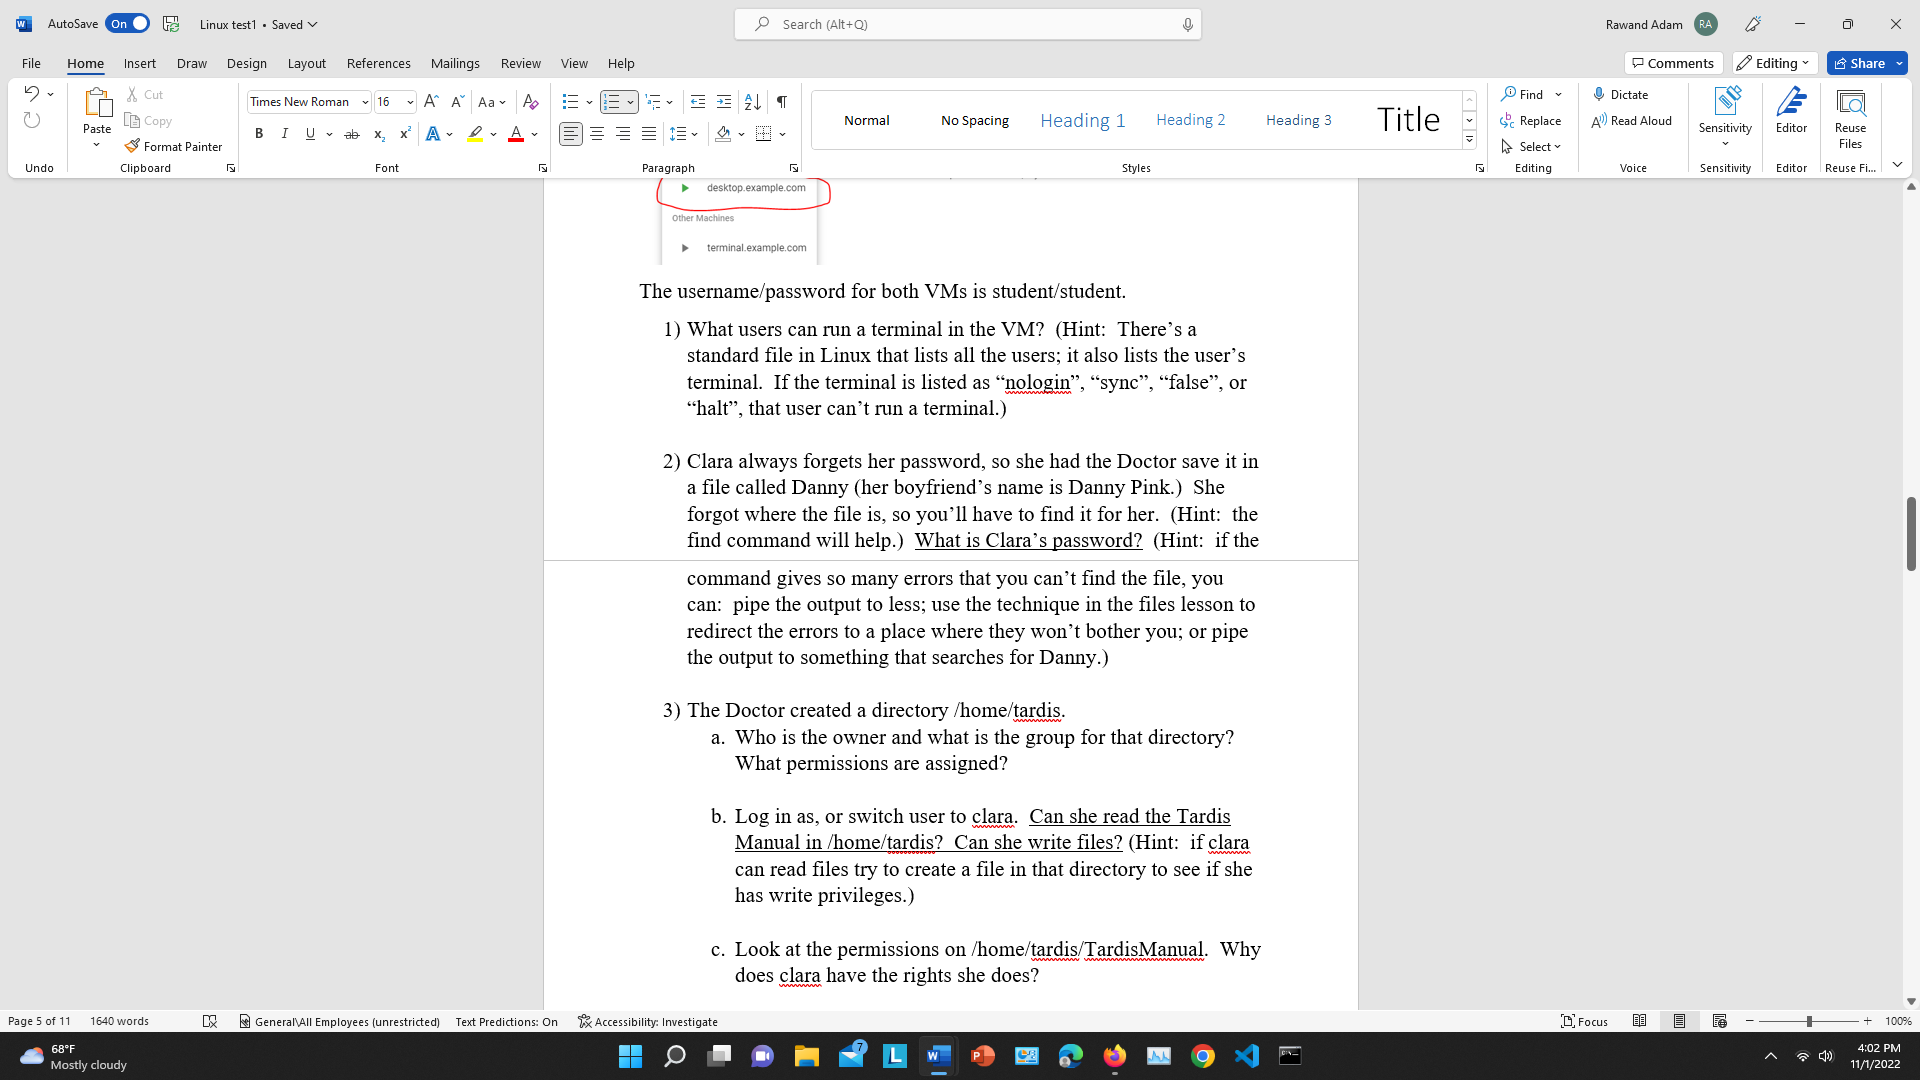Open the References tab
The image size is (1920, 1080).
point(378,63)
